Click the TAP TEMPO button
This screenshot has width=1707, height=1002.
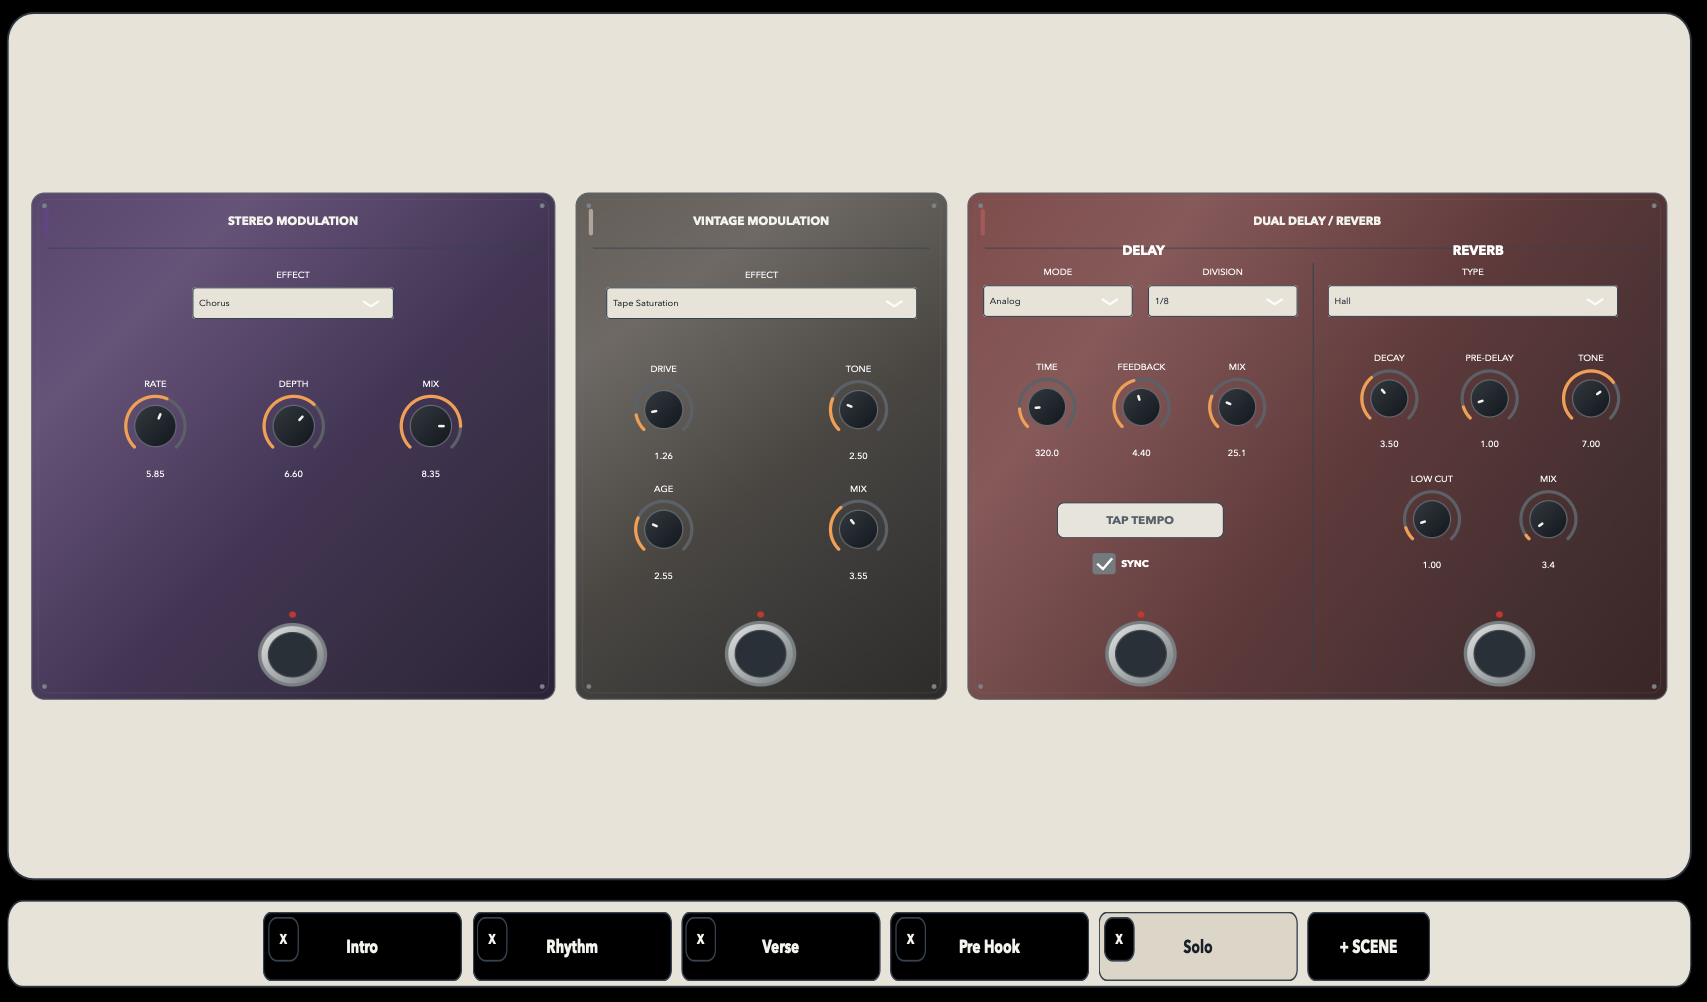click(x=1140, y=520)
